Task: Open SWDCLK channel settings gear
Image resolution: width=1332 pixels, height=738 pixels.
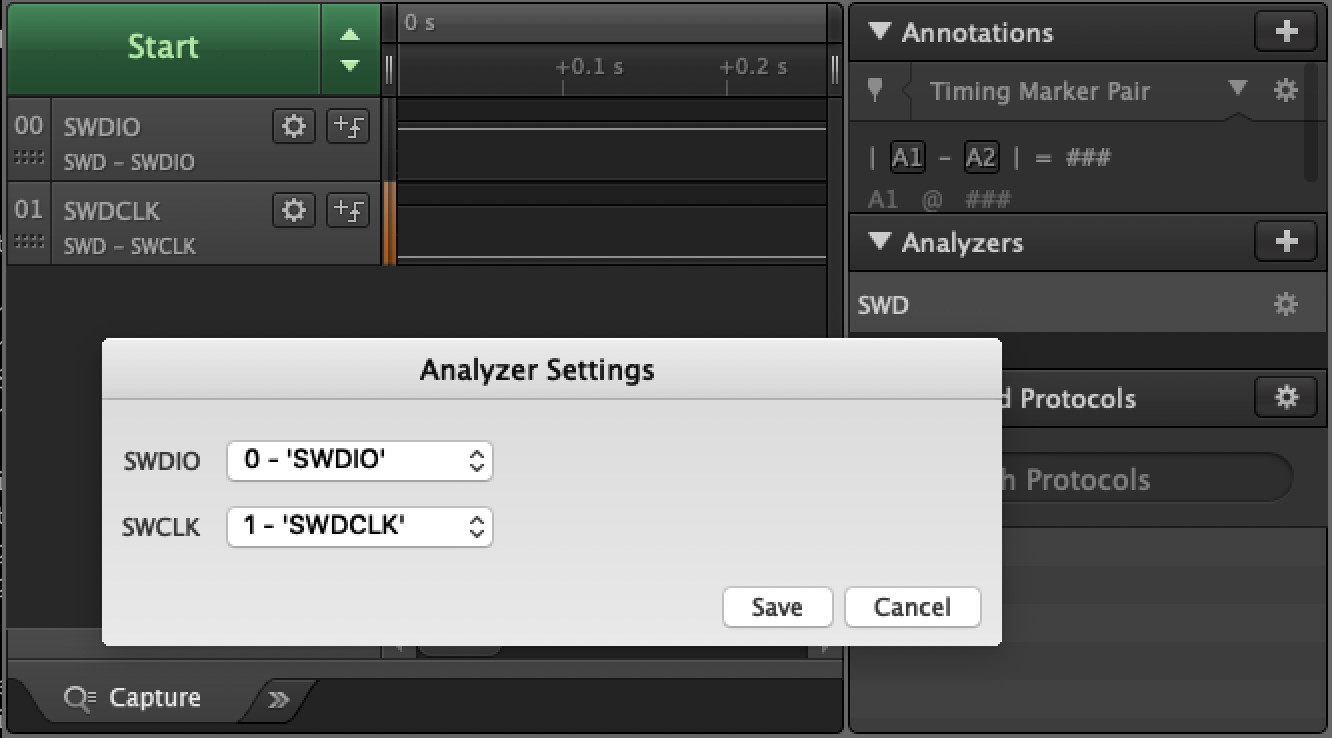Action: (293, 211)
